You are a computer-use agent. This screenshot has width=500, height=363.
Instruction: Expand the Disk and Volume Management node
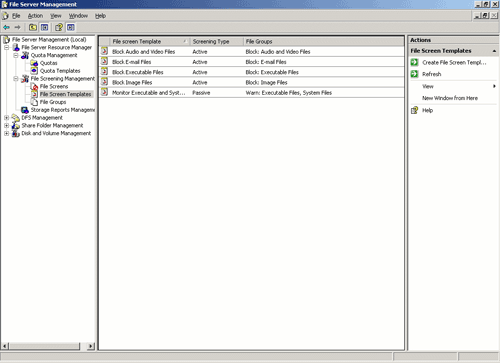(6, 133)
